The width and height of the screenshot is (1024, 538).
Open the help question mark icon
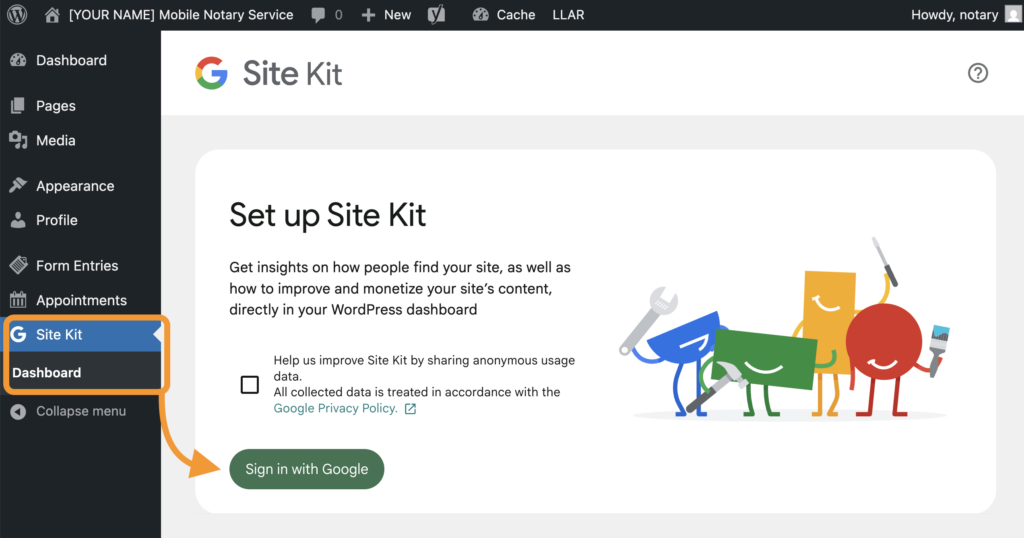978,72
